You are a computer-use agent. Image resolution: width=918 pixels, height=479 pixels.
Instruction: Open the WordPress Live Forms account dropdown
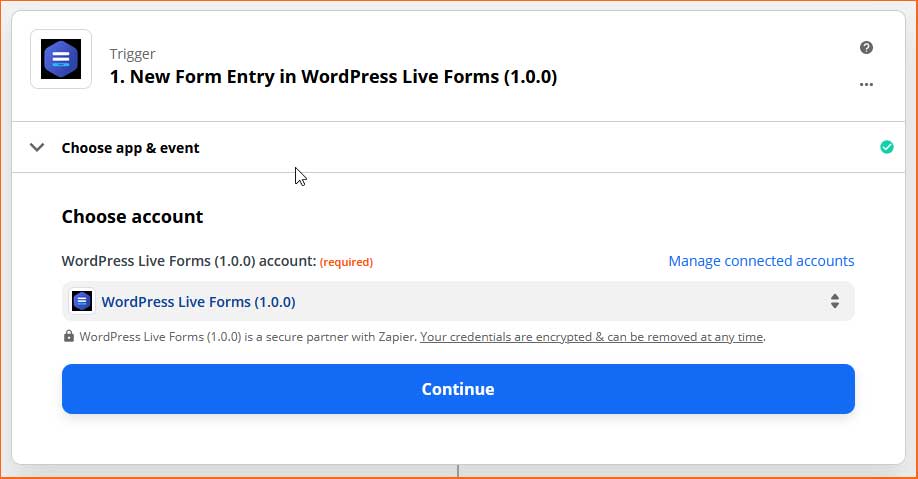458,302
